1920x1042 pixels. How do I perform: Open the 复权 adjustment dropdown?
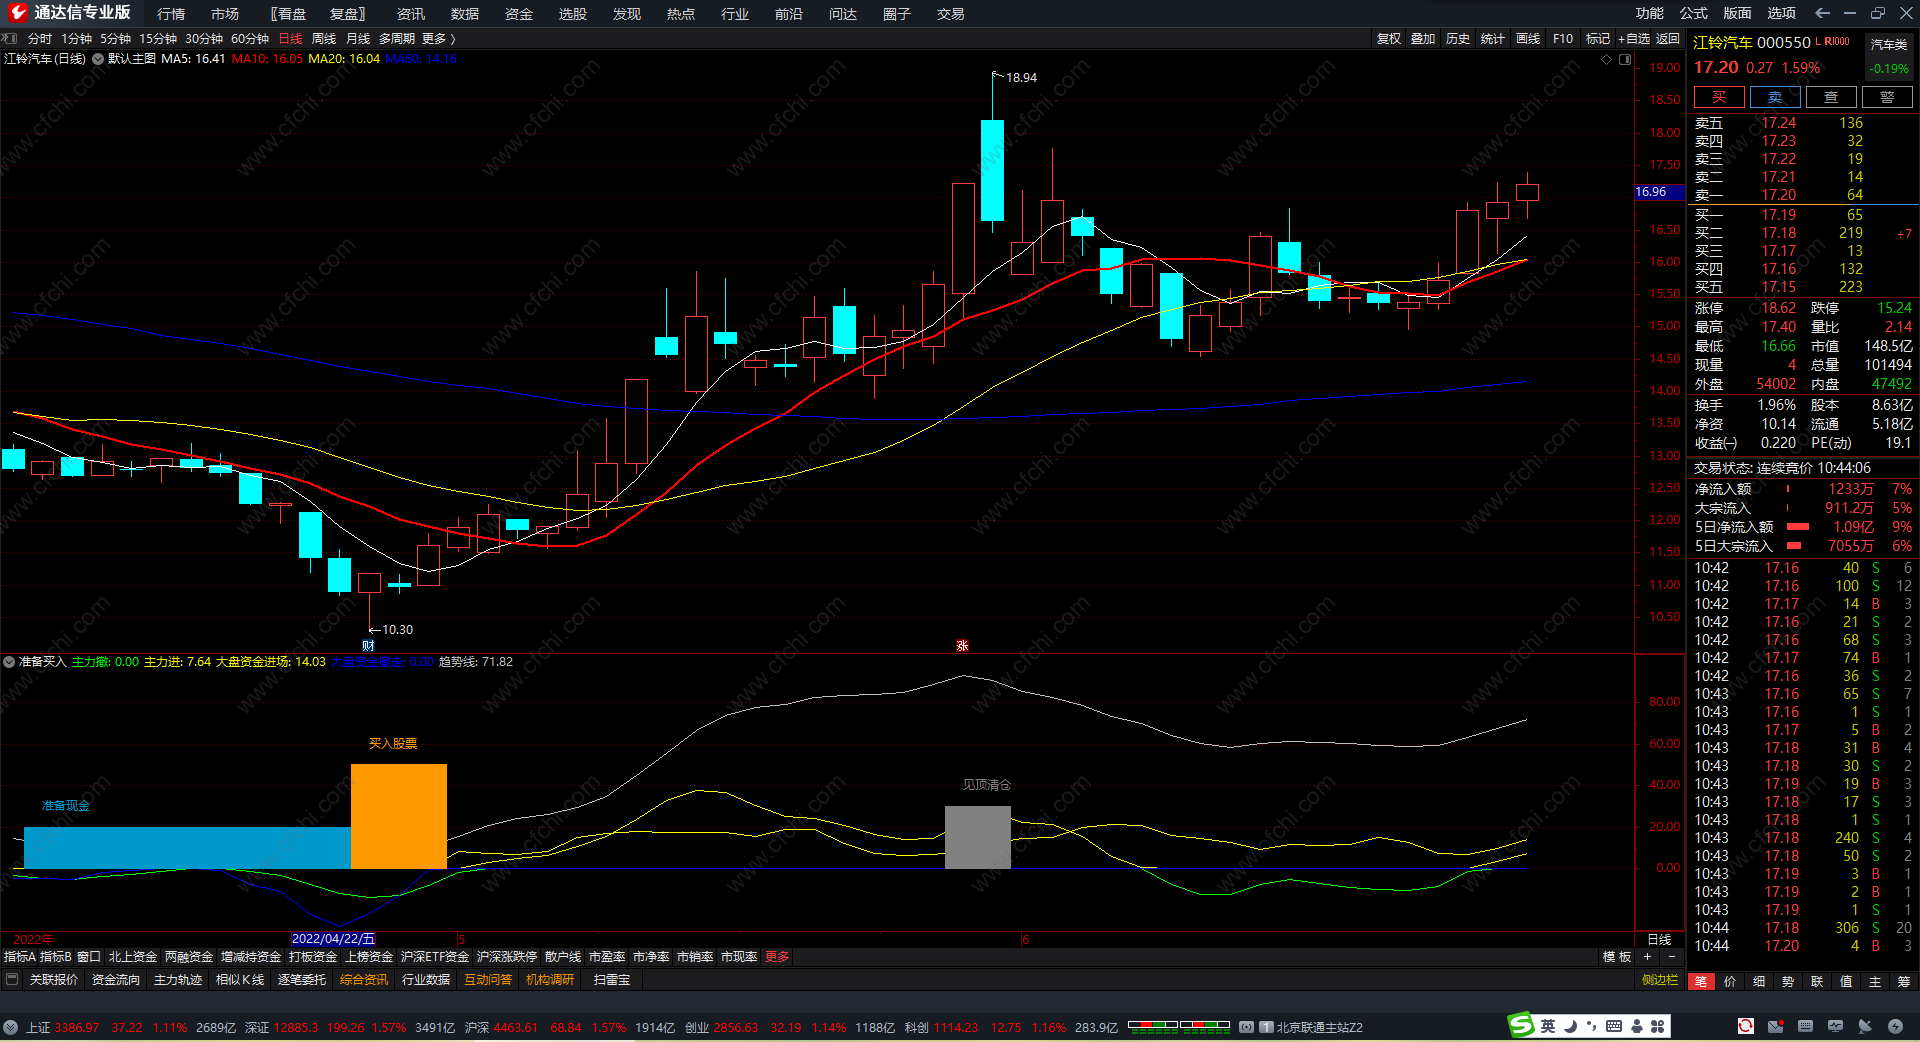1389,39
